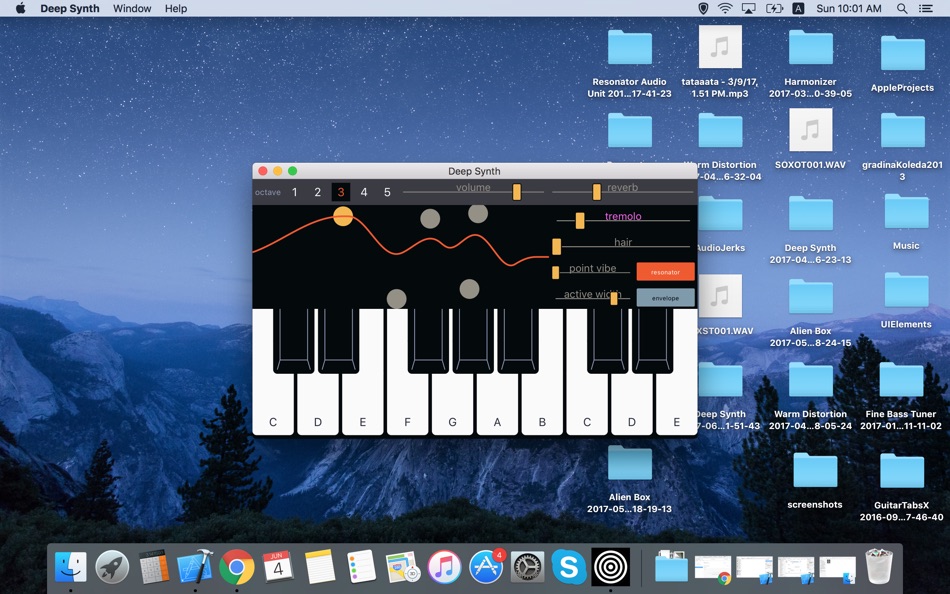Open the App Store with badge
This screenshot has width=950, height=594.
point(487,567)
